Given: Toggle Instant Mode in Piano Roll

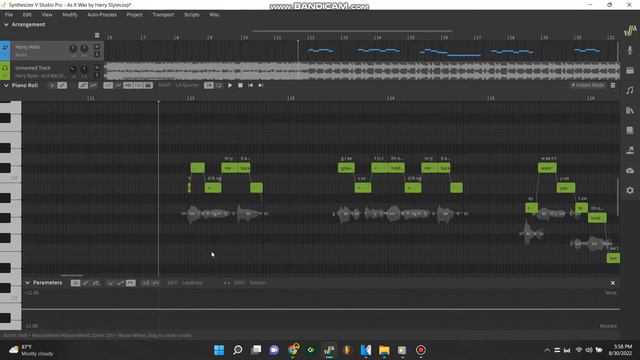Looking at the screenshot, I should (588, 85).
